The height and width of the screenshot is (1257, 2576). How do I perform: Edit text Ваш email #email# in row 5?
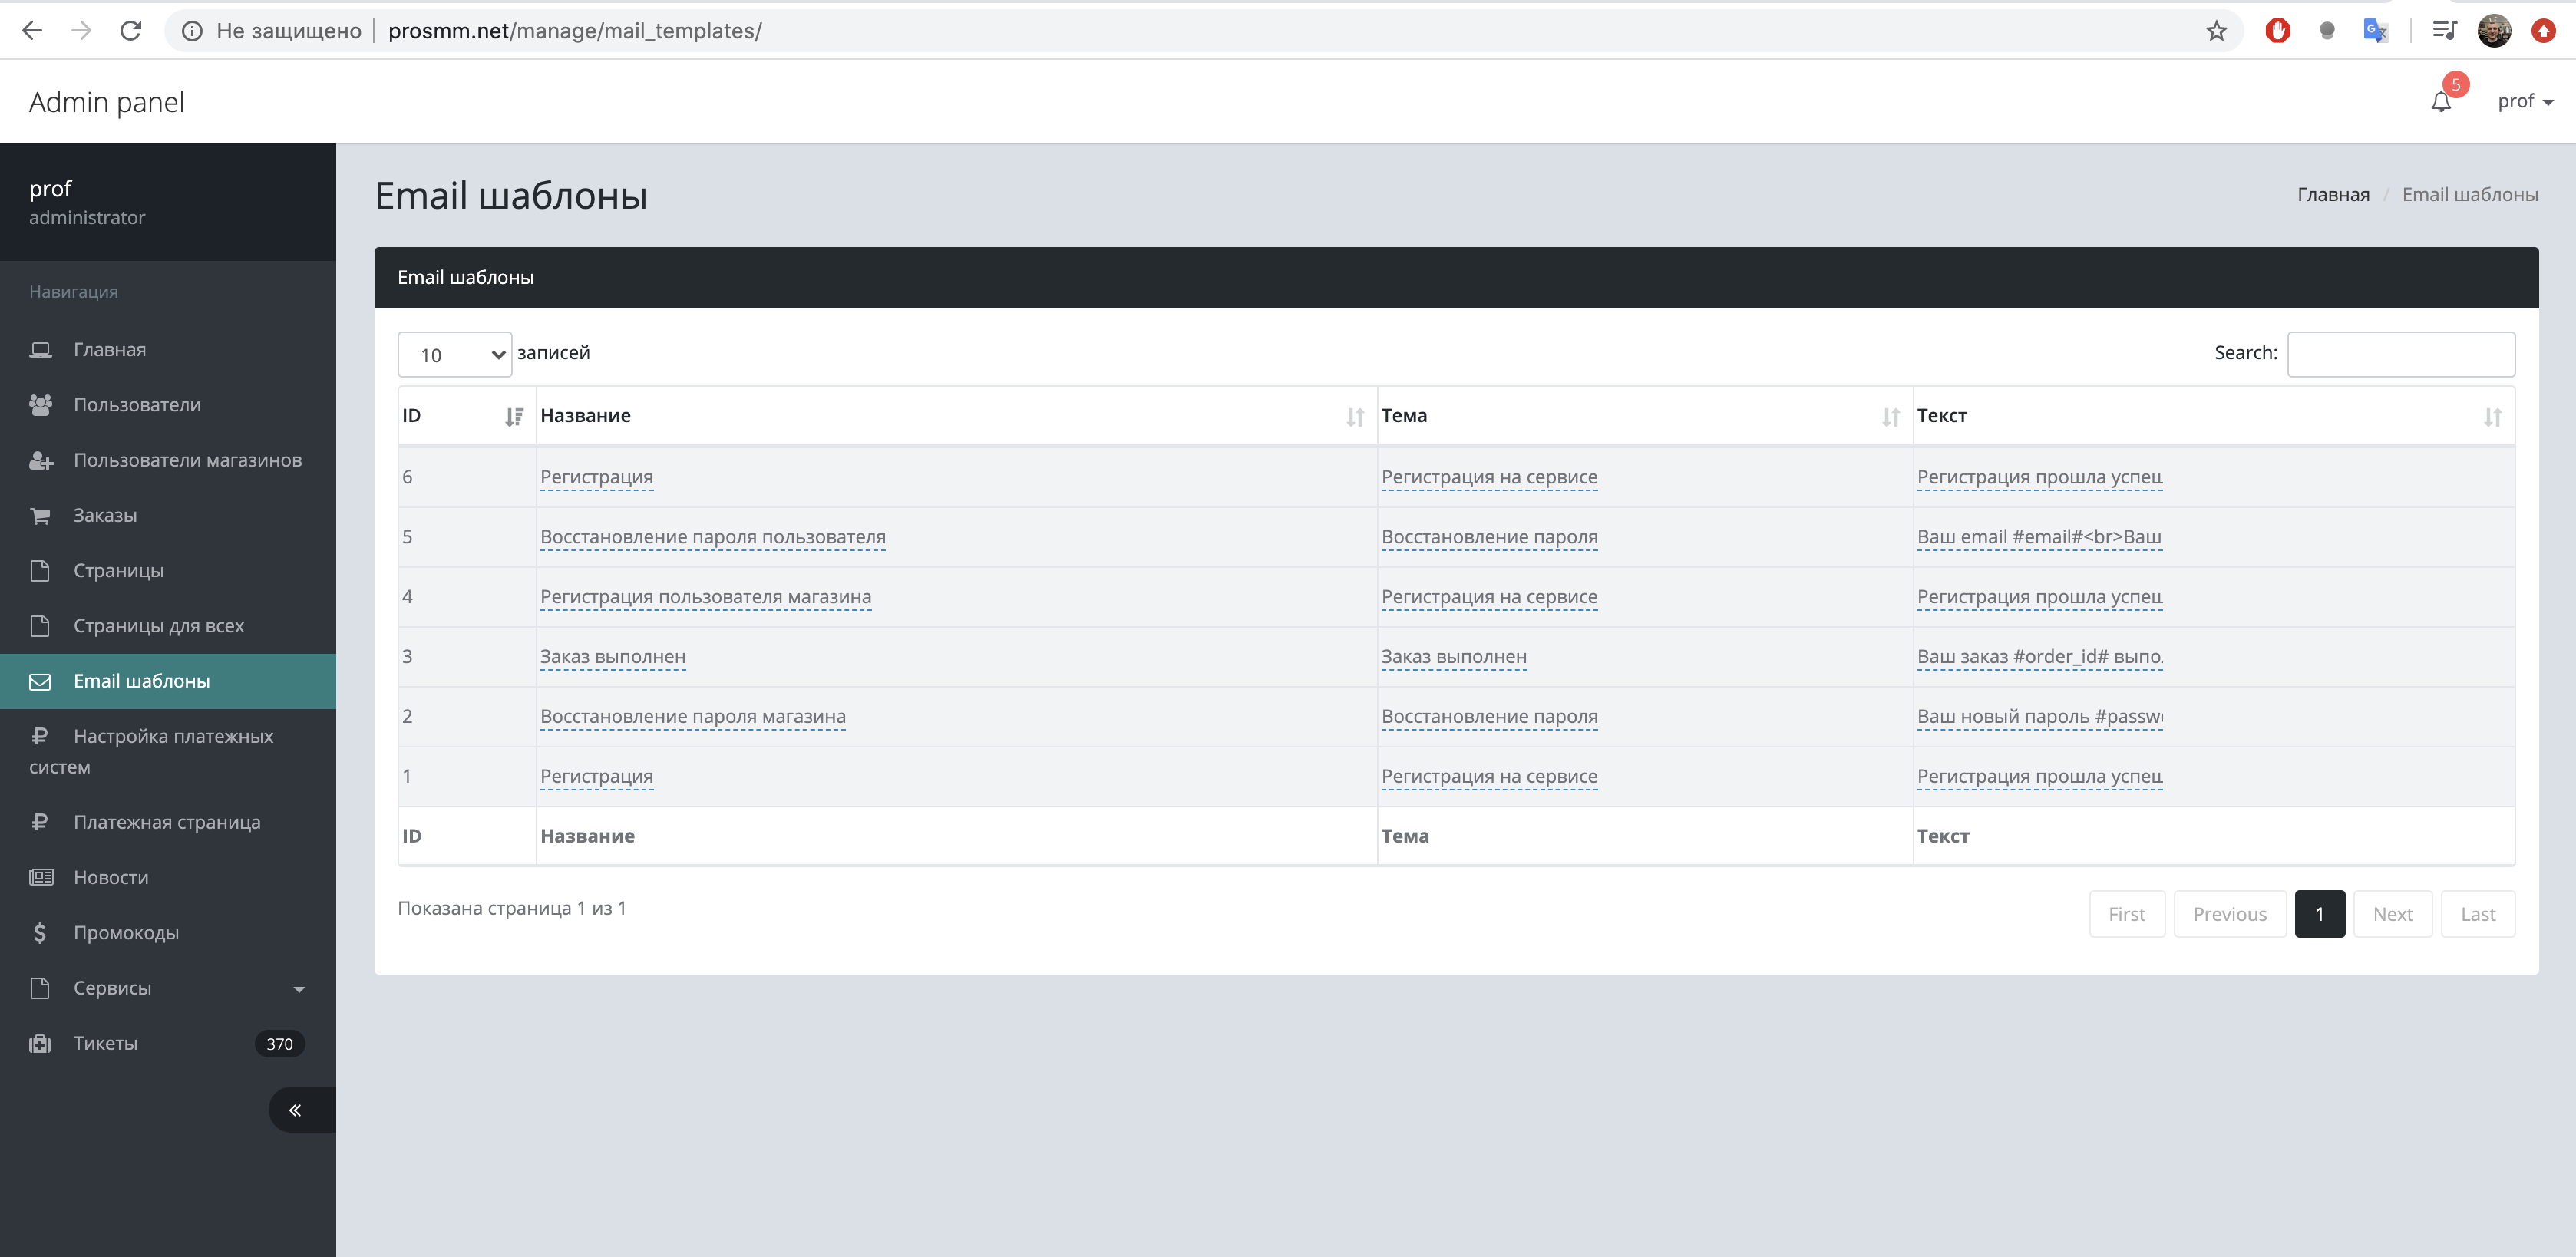2039,537
